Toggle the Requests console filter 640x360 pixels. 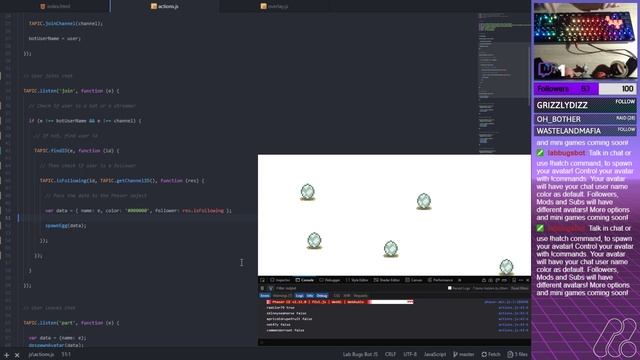pyautogui.click(x=360, y=296)
